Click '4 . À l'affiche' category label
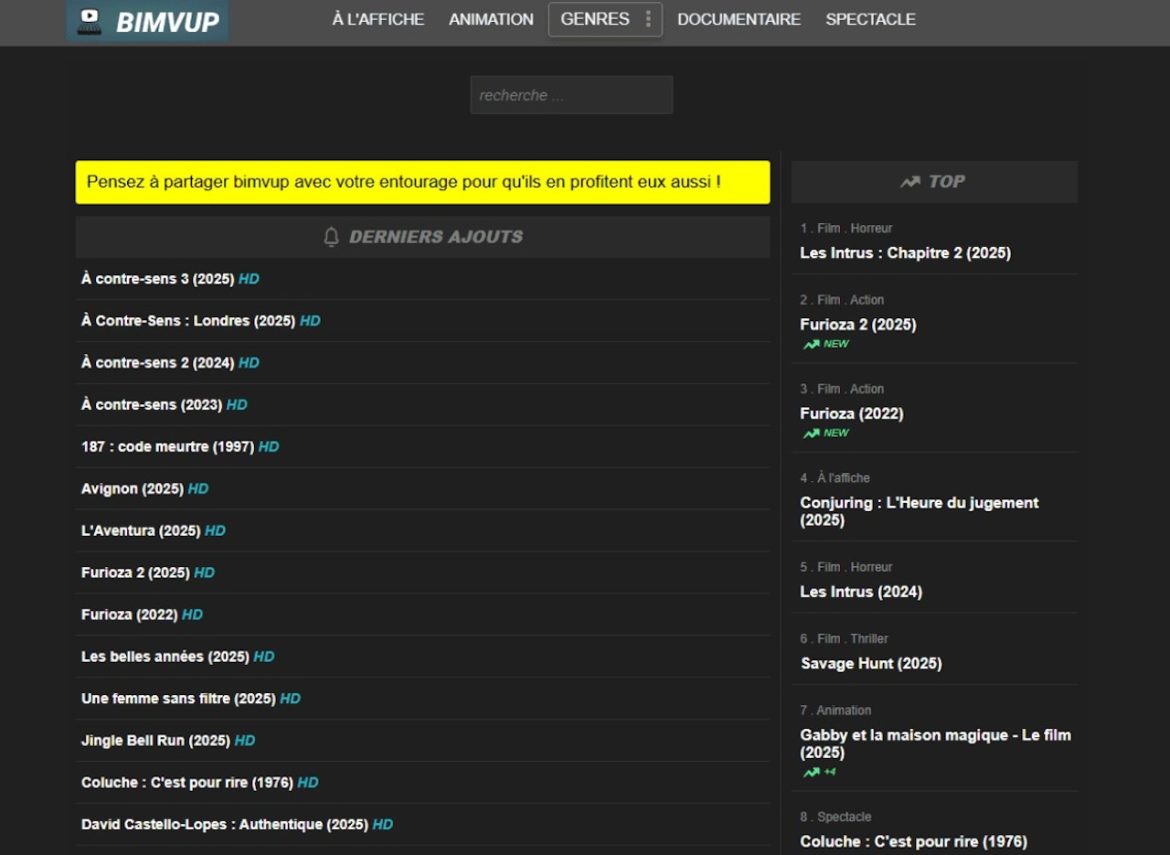The image size is (1170, 855). click(835, 477)
